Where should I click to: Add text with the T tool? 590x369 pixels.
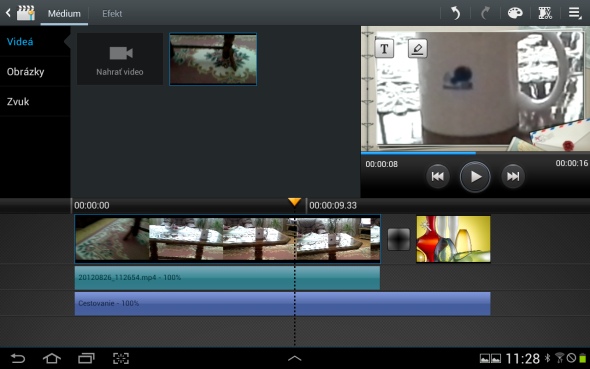384,48
